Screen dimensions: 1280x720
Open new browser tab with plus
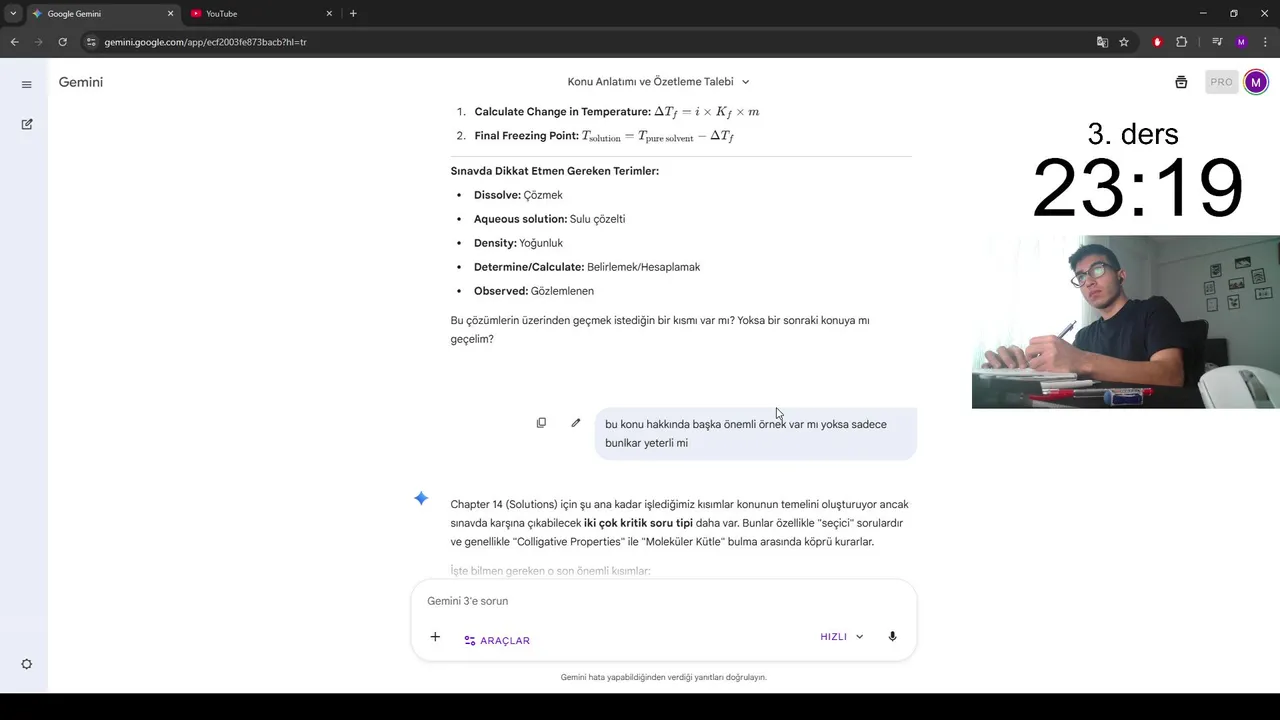[353, 14]
